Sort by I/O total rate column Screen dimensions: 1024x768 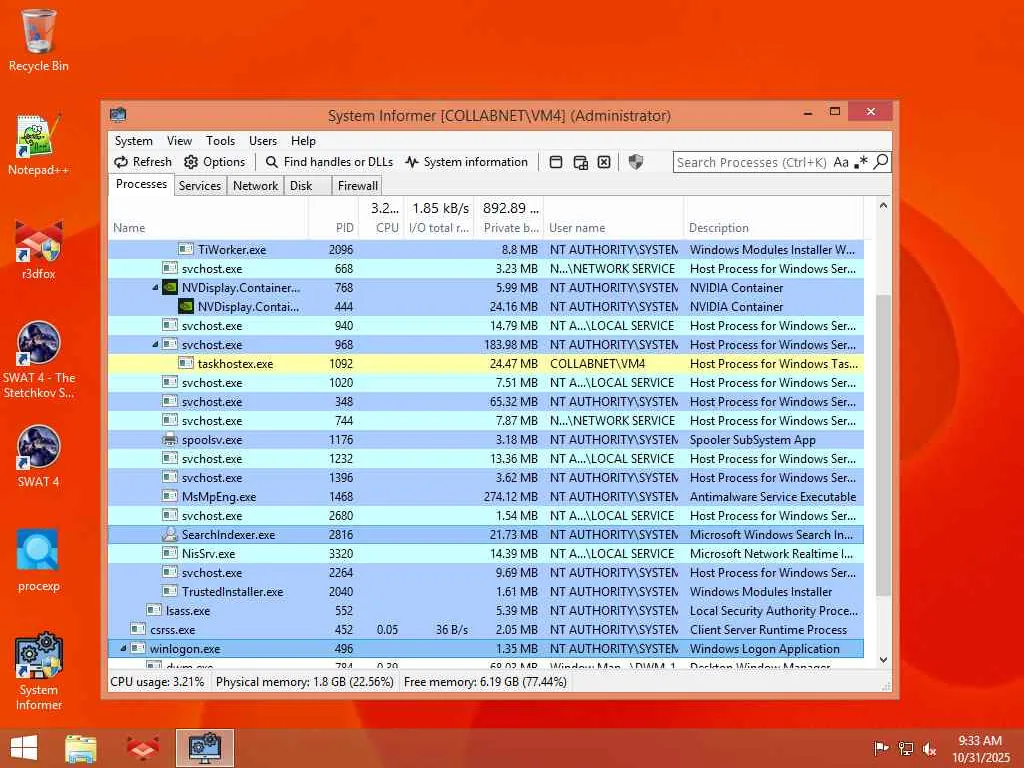coord(439,218)
